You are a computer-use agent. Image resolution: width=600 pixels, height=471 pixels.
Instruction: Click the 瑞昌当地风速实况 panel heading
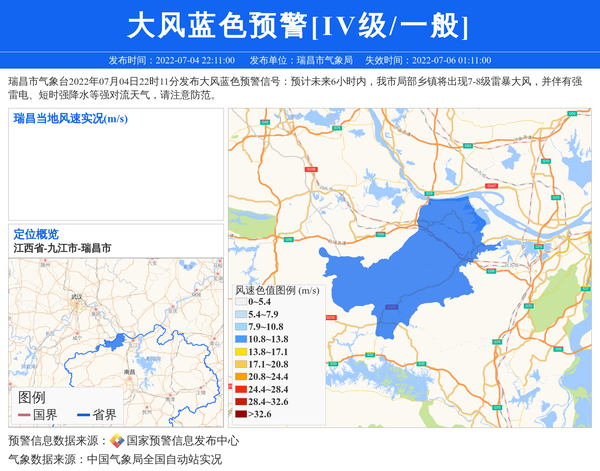coord(70,119)
